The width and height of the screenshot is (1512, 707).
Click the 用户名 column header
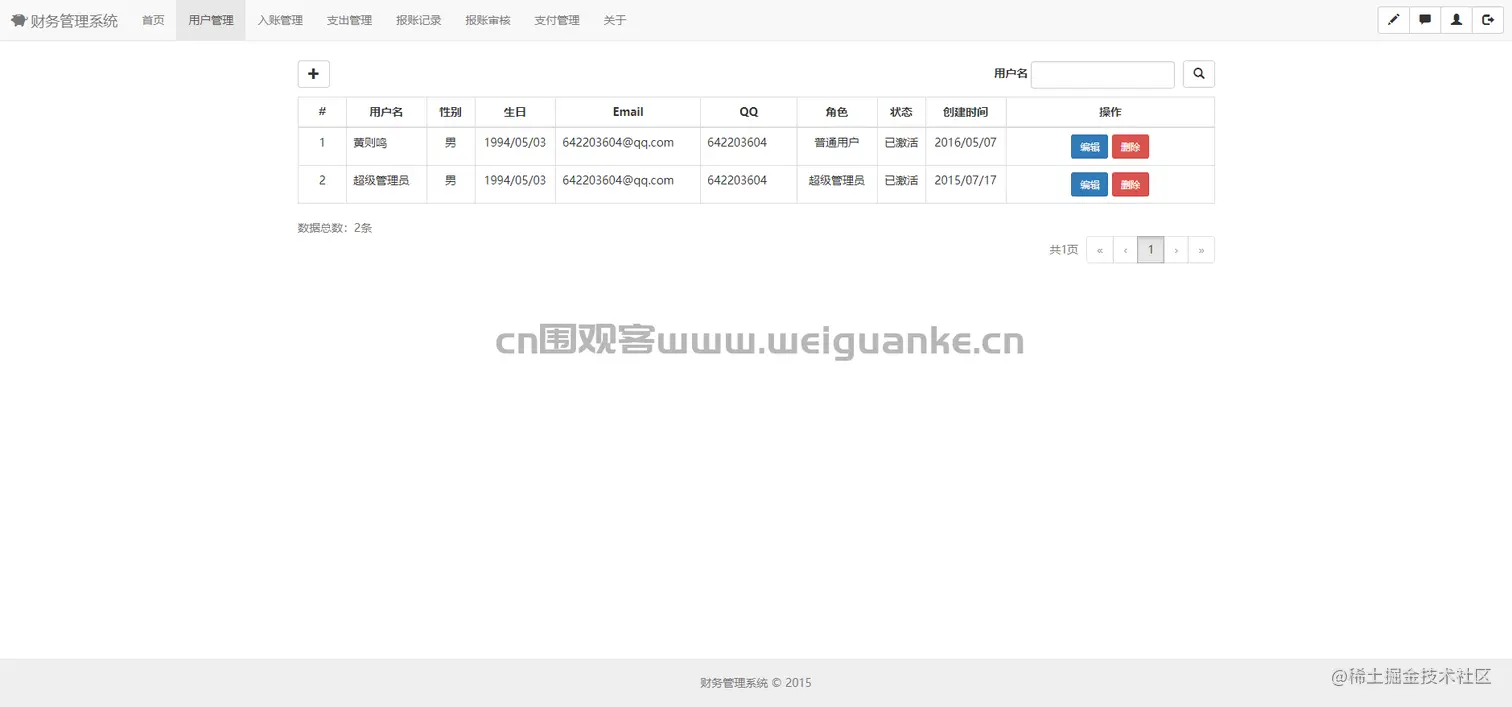coord(386,112)
